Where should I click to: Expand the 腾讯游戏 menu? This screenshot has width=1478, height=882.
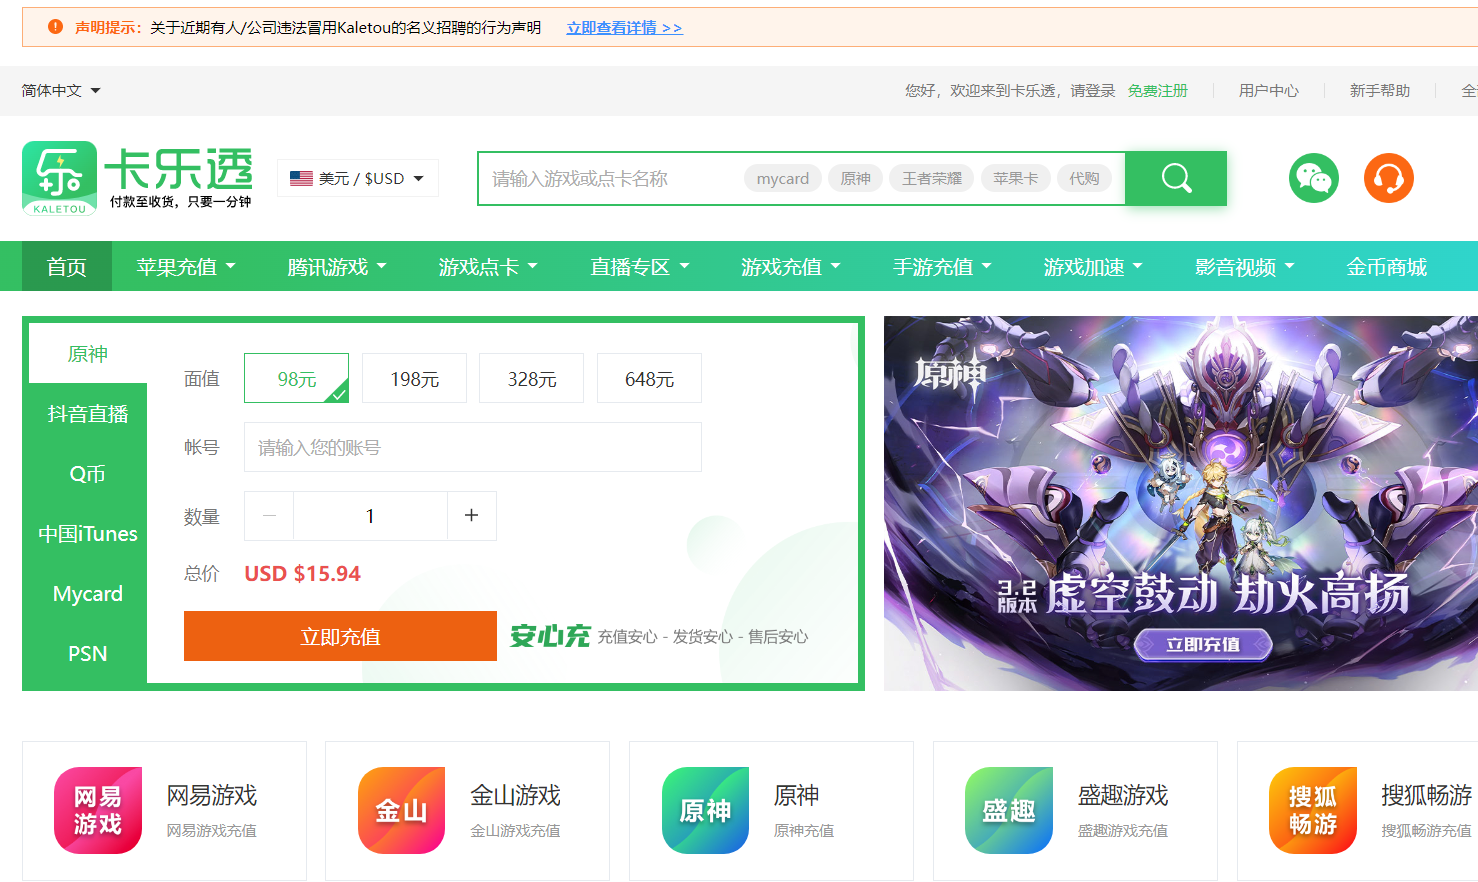337,267
